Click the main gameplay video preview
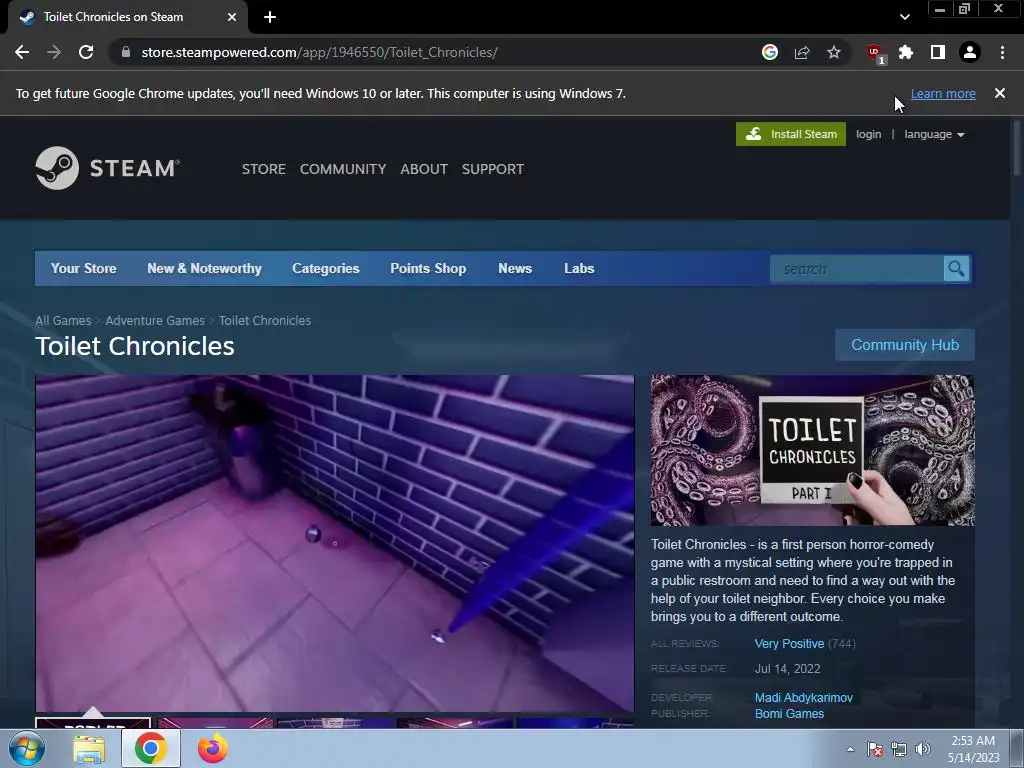This screenshot has height=768, width=1024. point(334,543)
